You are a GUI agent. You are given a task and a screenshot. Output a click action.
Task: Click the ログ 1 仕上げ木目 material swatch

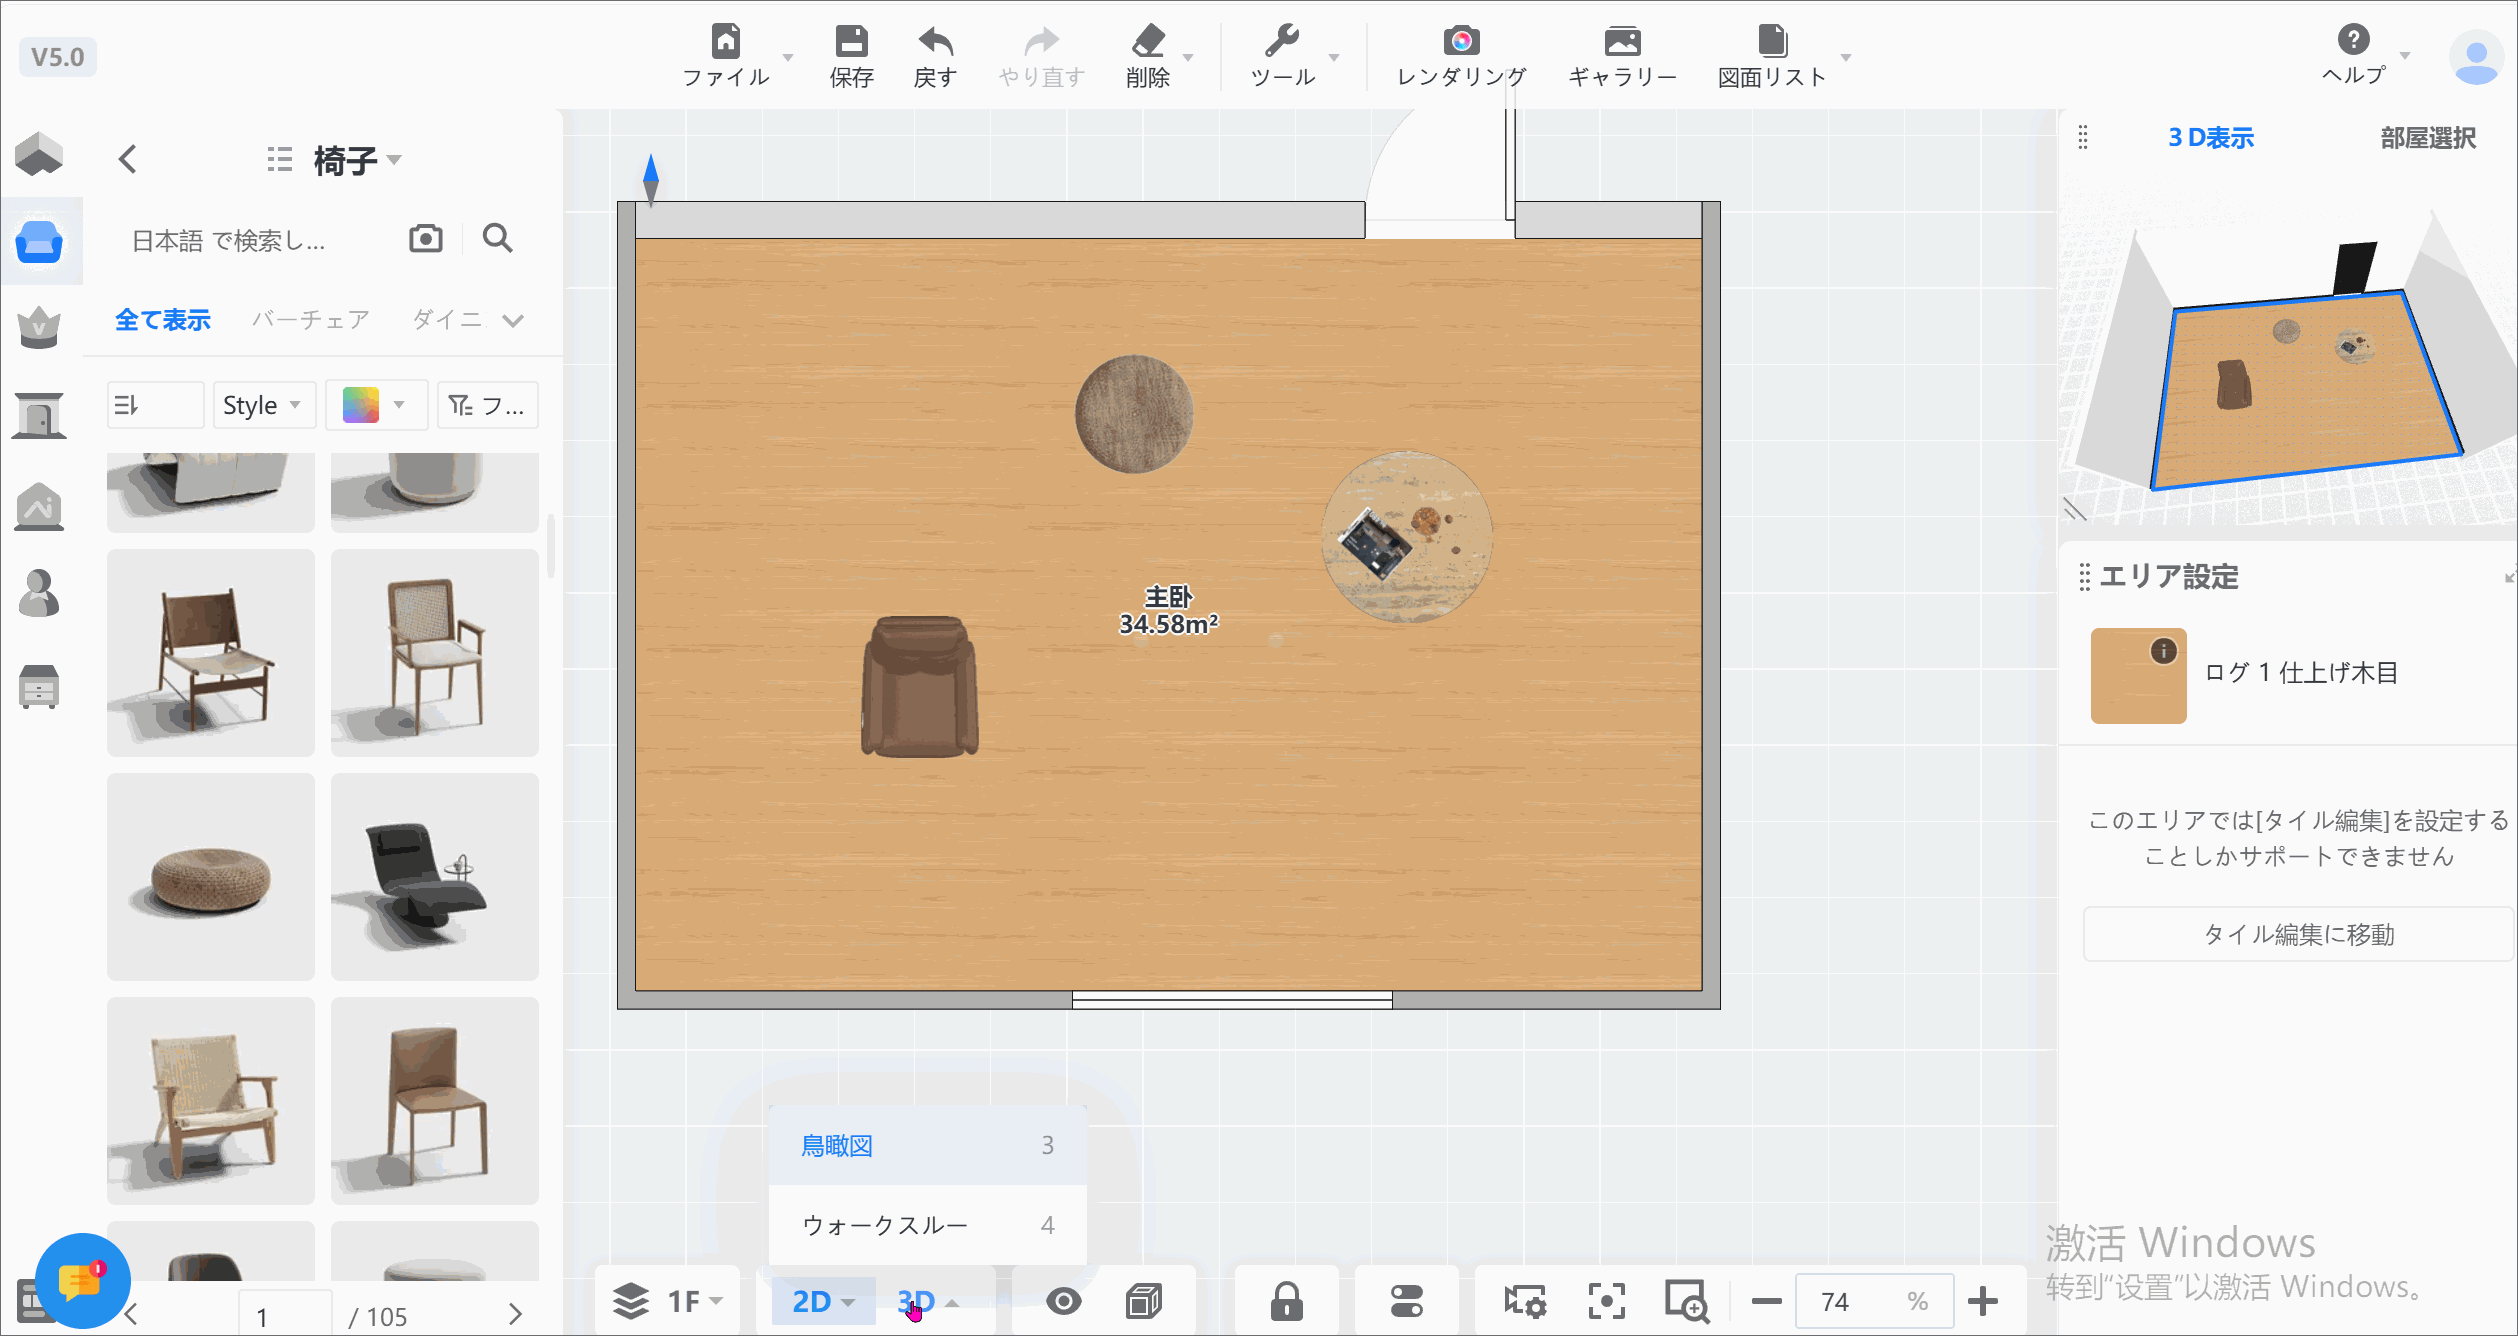tap(2138, 675)
